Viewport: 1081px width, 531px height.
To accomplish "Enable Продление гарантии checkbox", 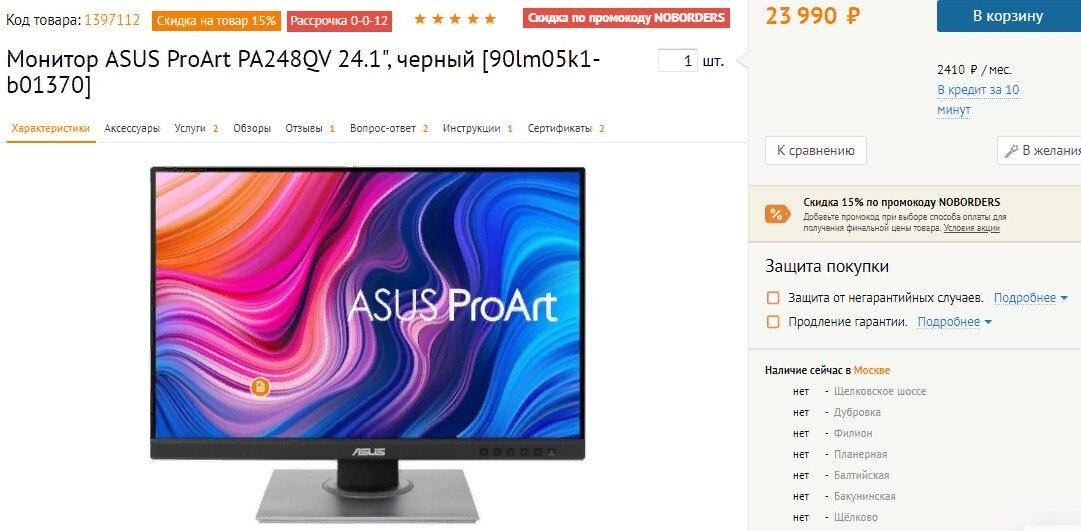I will 773,322.
